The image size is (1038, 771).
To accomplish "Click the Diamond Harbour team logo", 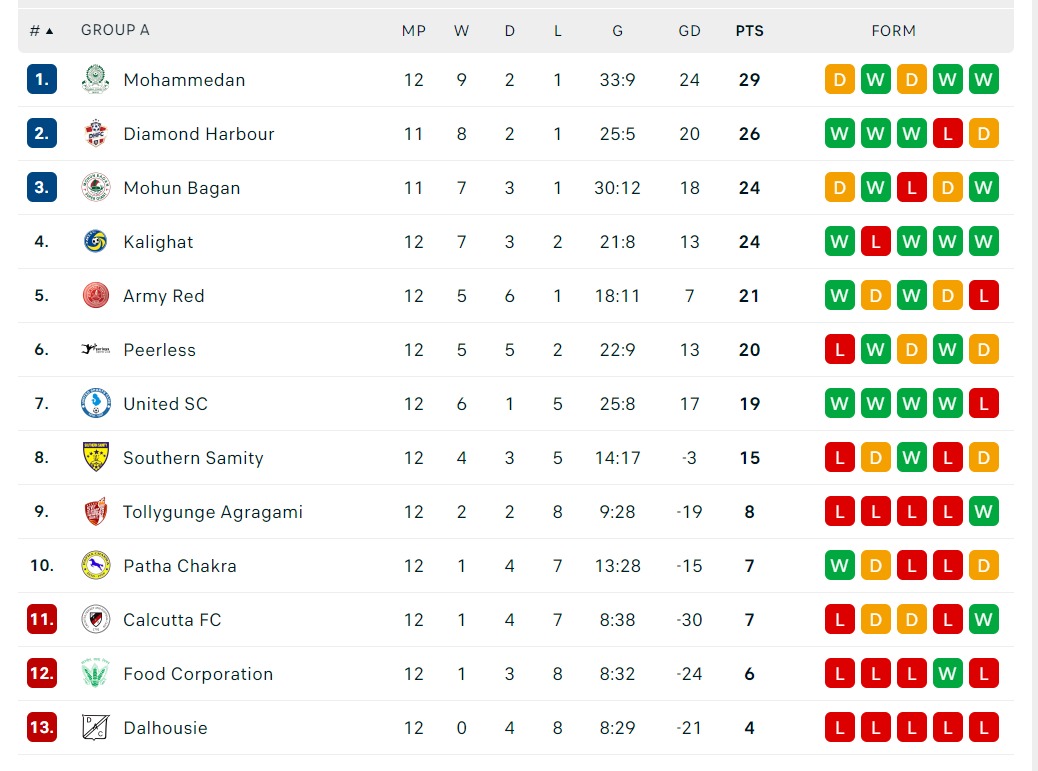I will click(96, 134).
